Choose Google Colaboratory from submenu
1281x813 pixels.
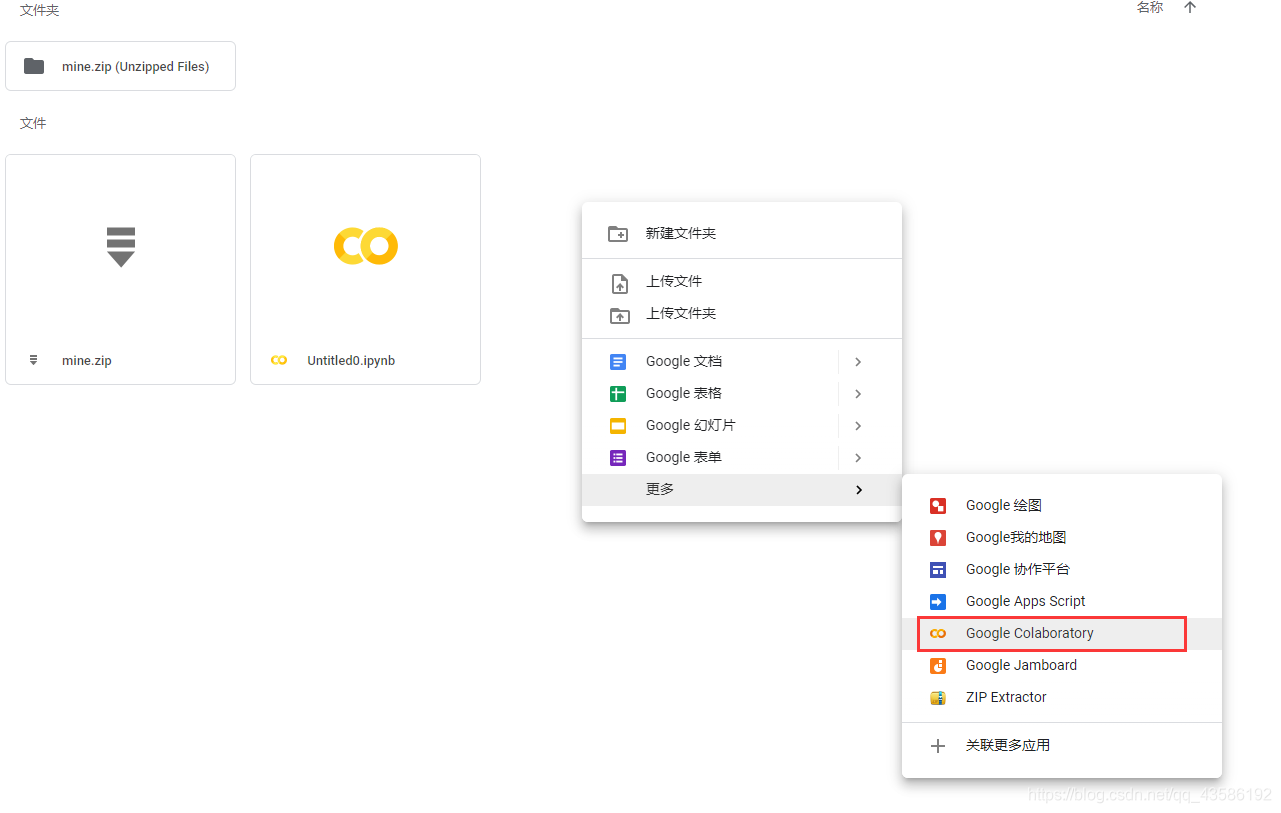click(x=1062, y=634)
